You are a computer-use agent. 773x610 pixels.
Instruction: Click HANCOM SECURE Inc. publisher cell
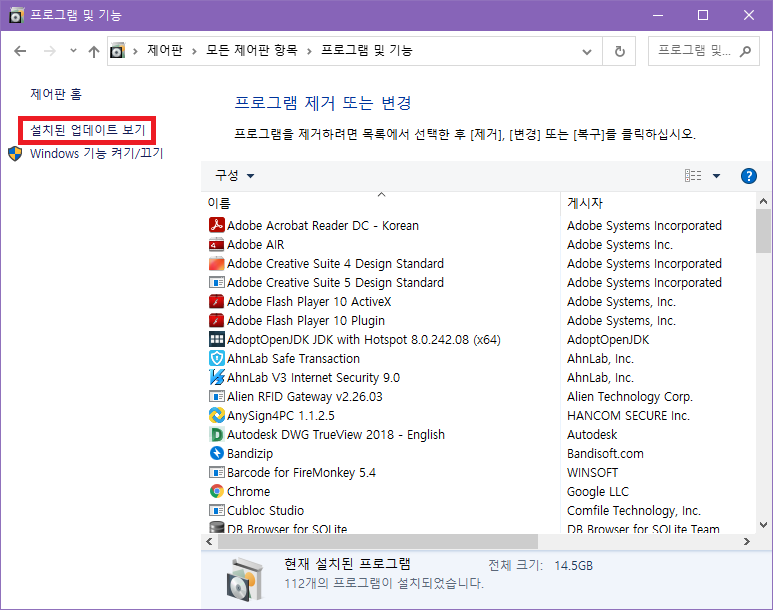click(x=629, y=416)
